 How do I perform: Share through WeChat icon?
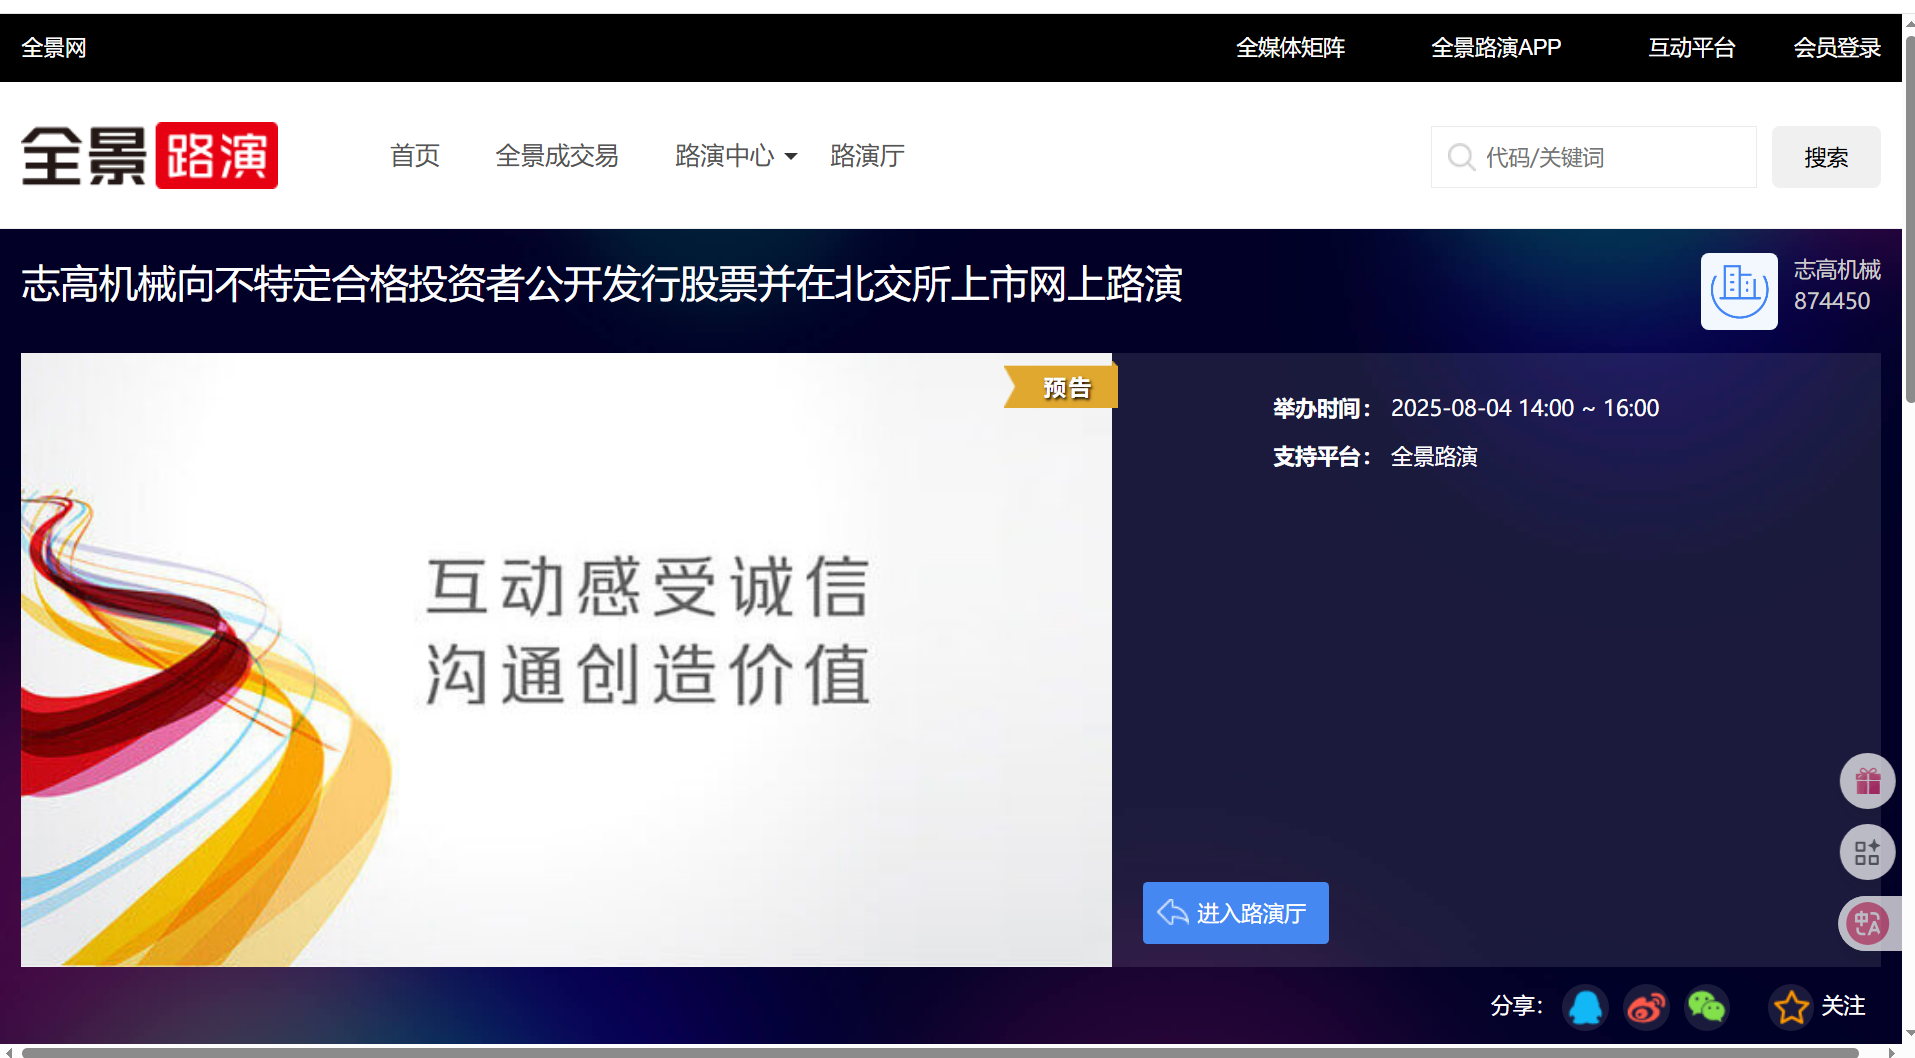coord(1706,1006)
